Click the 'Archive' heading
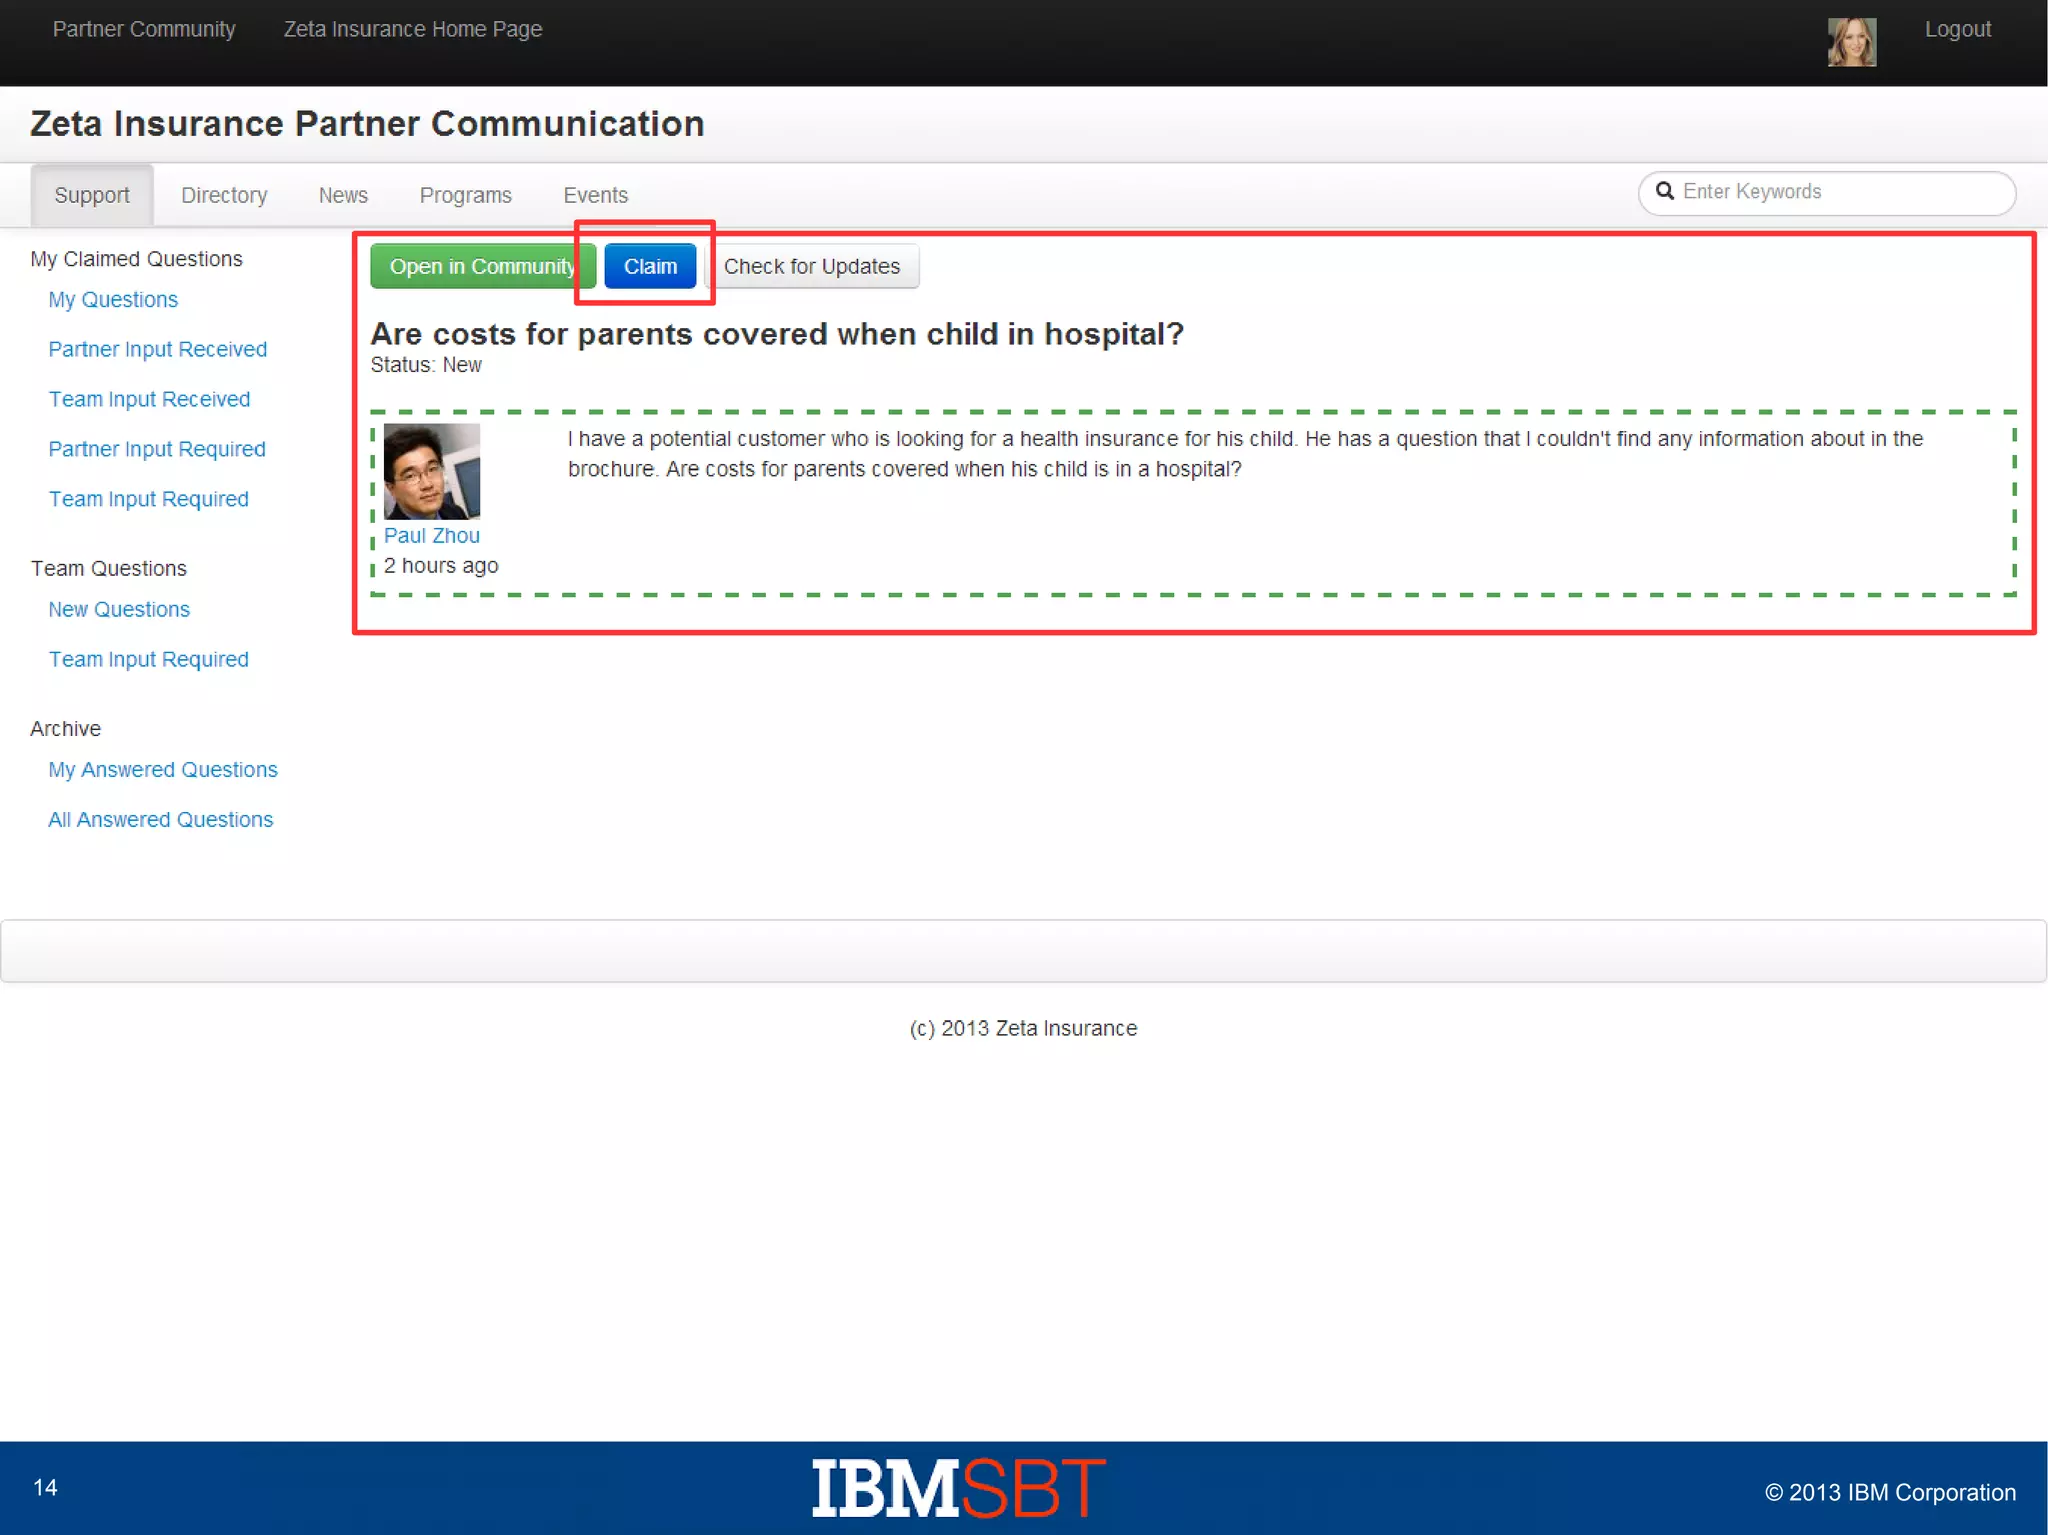The height and width of the screenshot is (1535, 2048). 65,728
